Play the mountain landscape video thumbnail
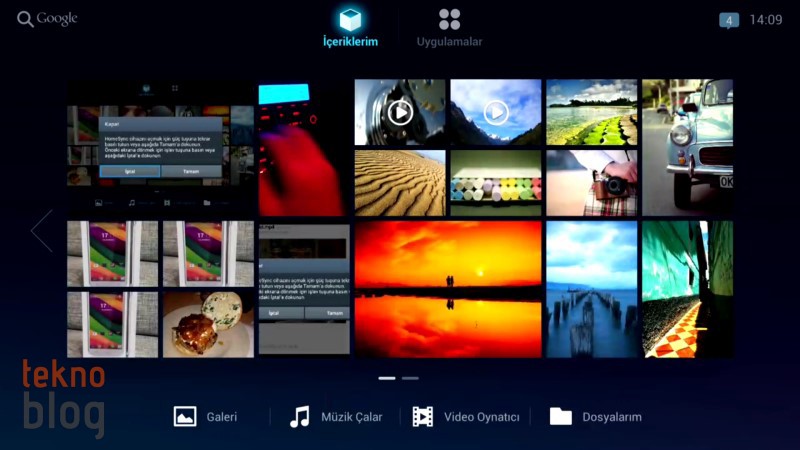The image size is (800, 450). coord(496,112)
